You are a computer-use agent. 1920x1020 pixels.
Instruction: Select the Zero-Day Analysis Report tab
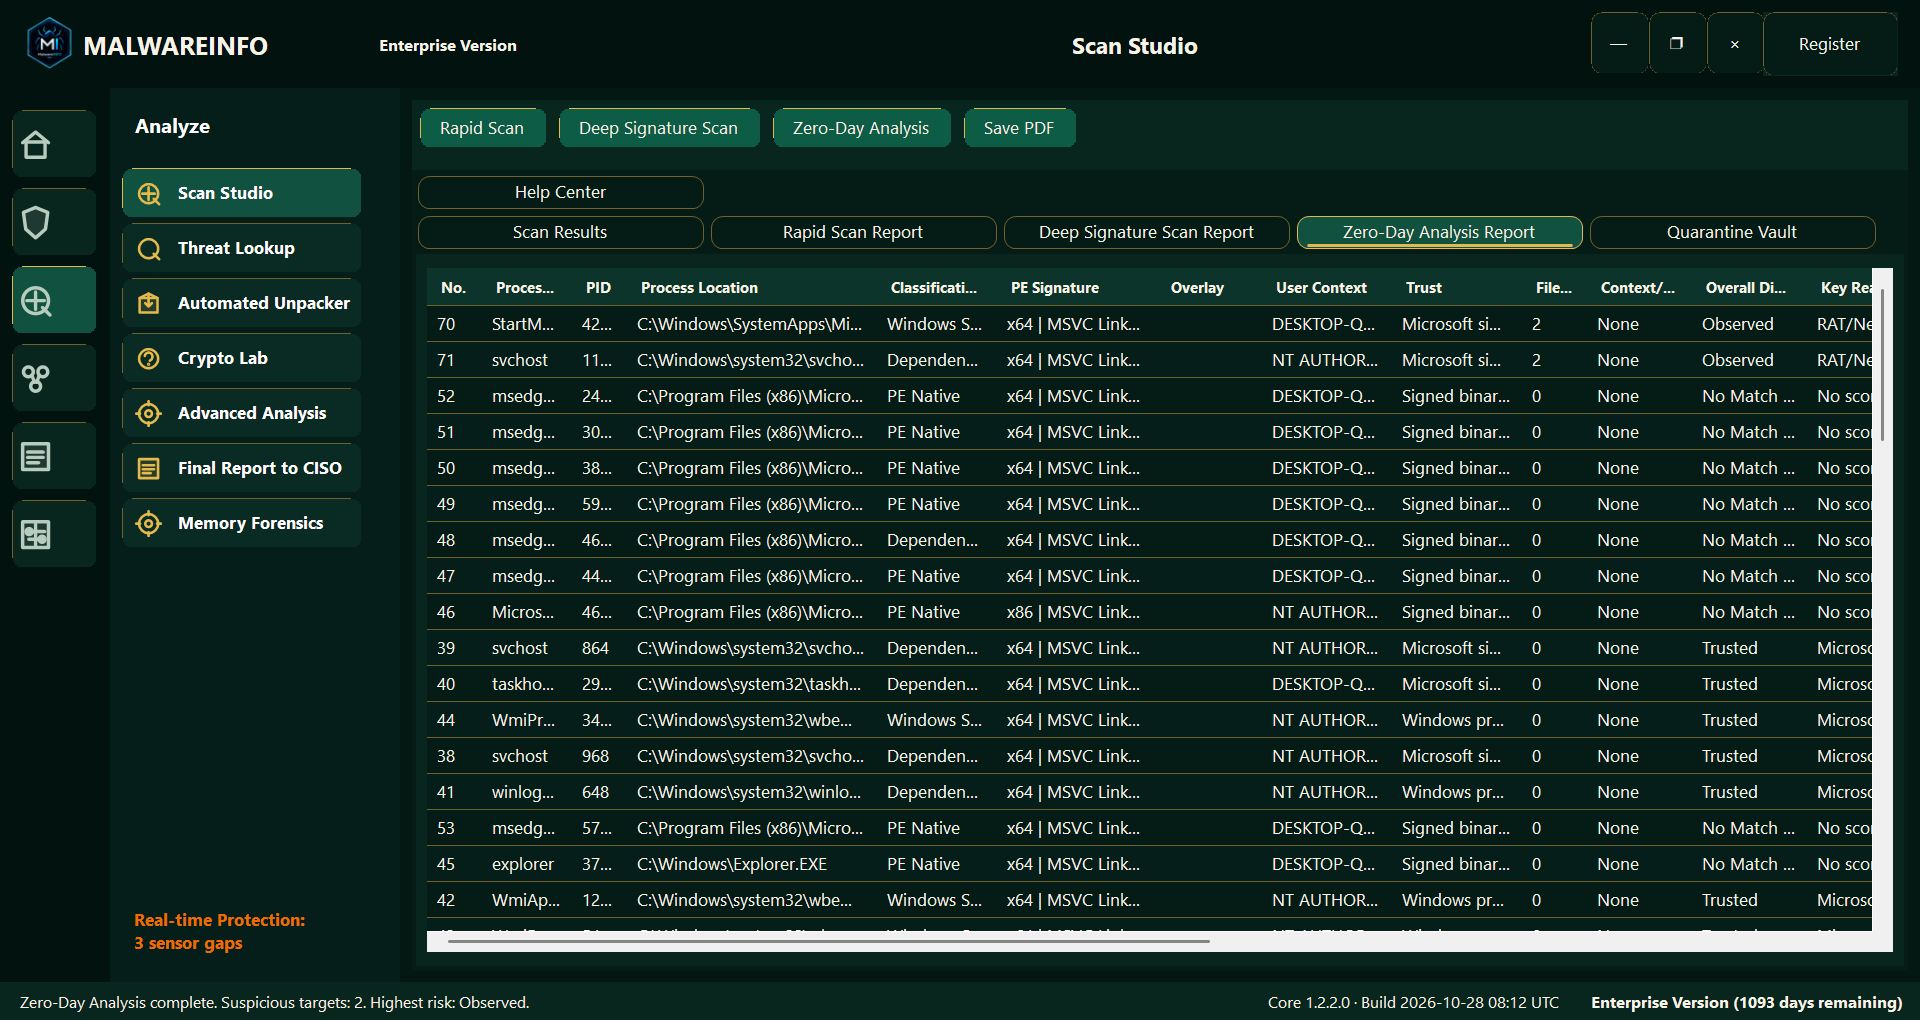point(1439,232)
